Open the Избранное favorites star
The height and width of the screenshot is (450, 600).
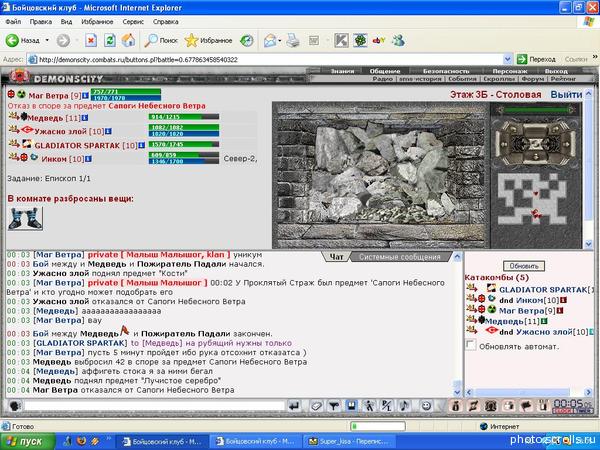click(x=209, y=40)
